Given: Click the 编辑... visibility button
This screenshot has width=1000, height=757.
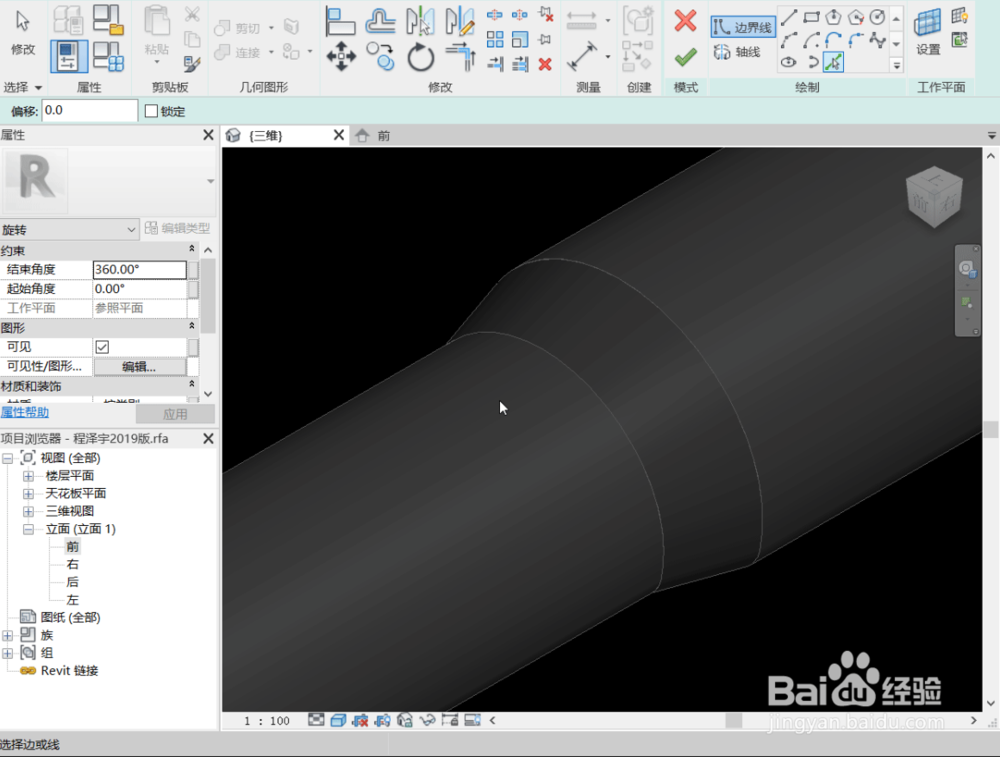Looking at the screenshot, I should coord(140,367).
